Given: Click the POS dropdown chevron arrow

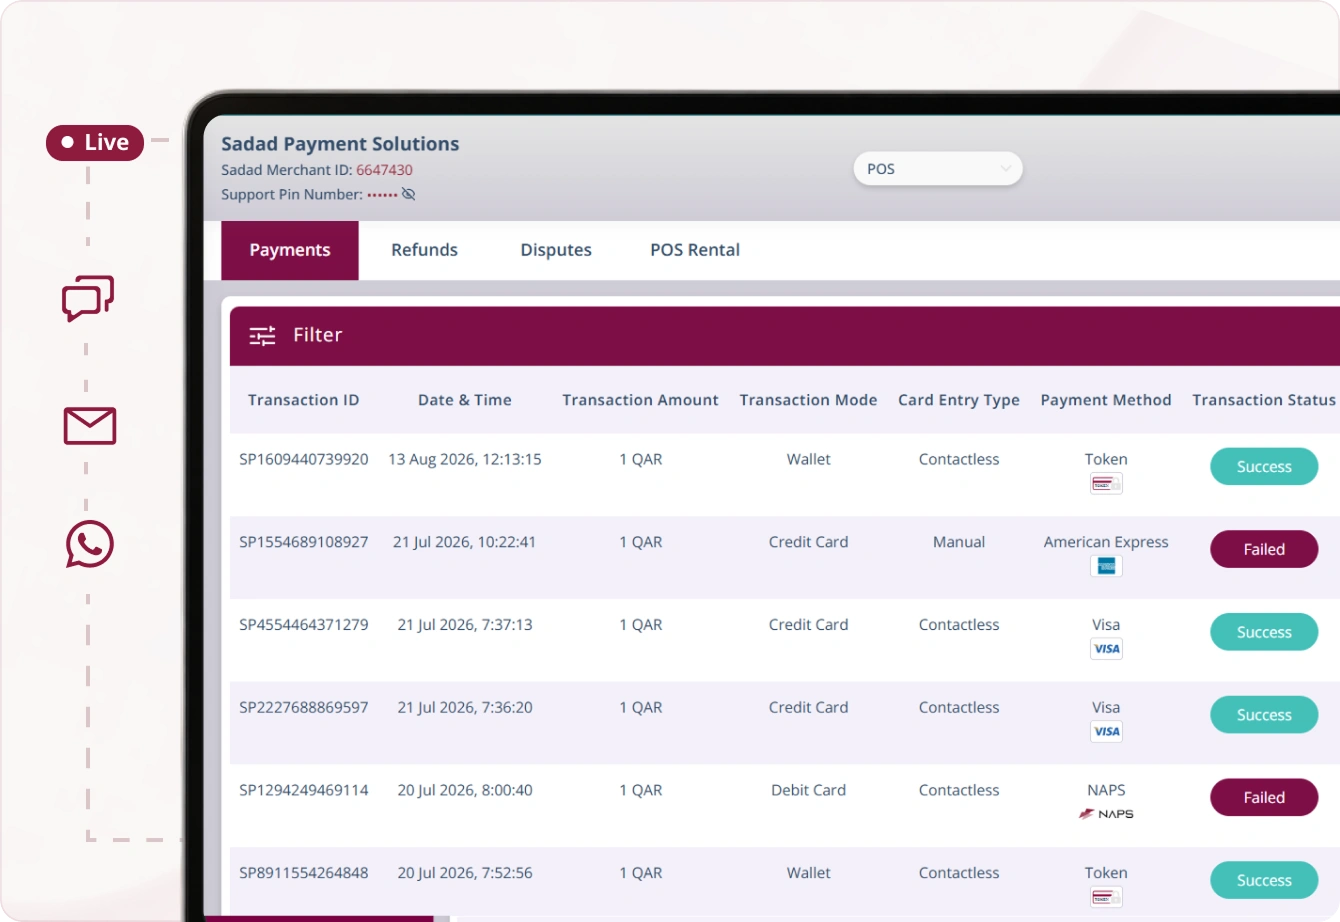Looking at the screenshot, I should pyautogui.click(x=1006, y=169).
